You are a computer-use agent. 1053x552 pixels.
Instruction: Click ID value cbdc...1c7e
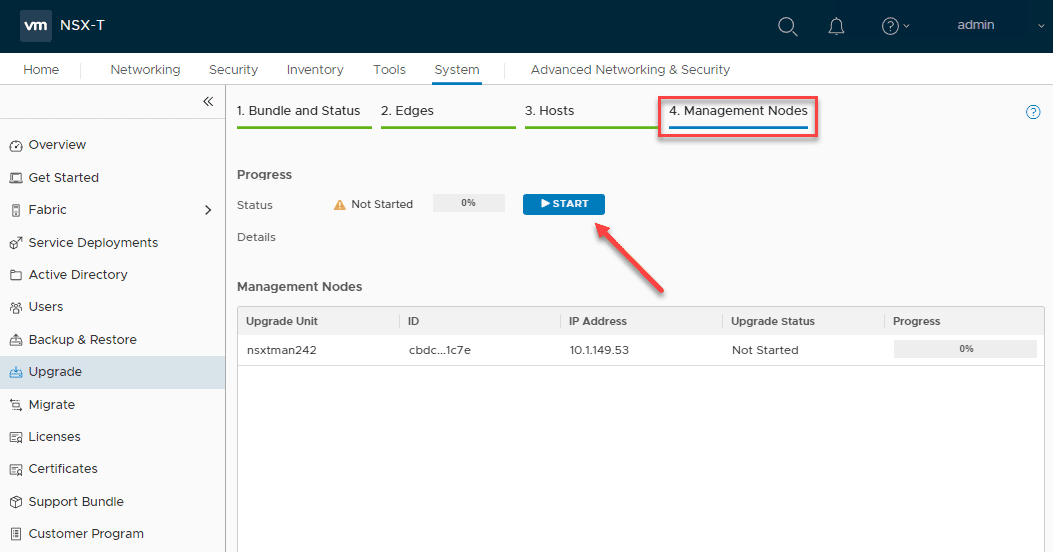440,351
